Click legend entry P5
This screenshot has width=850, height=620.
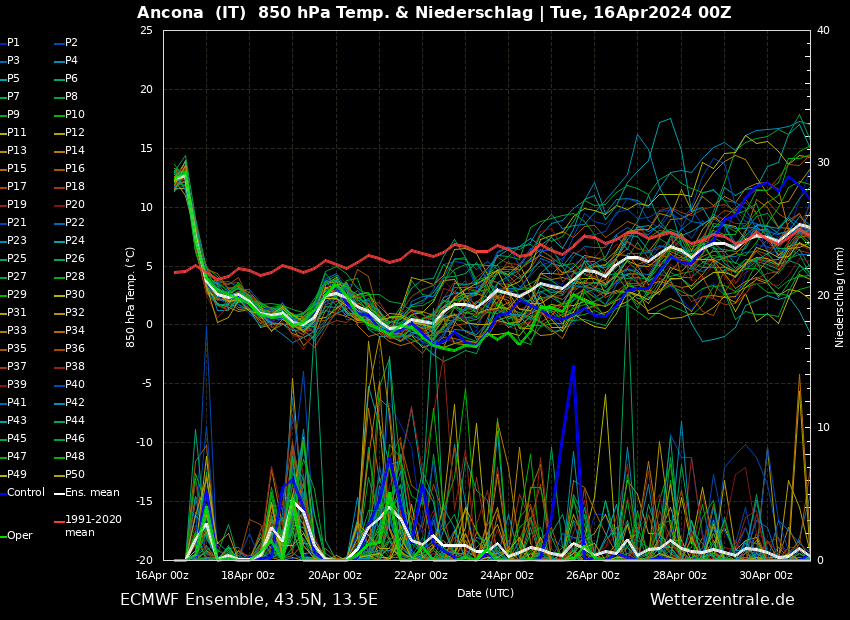click(10, 79)
